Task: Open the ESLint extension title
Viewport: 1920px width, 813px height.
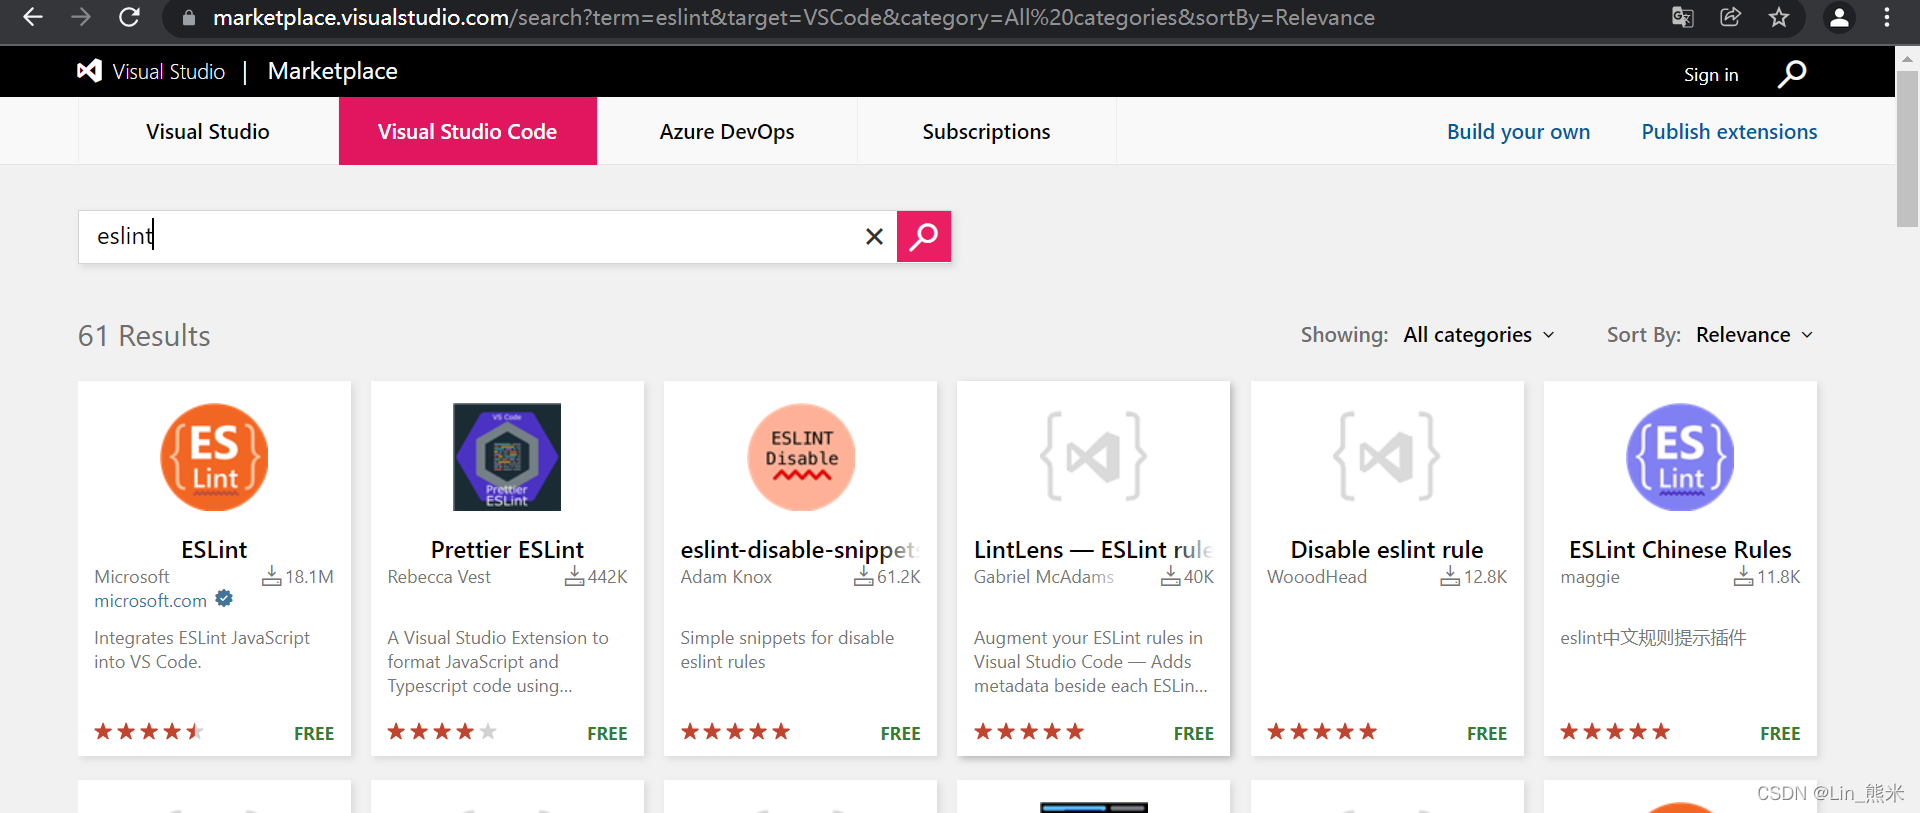Action: click(x=214, y=549)
